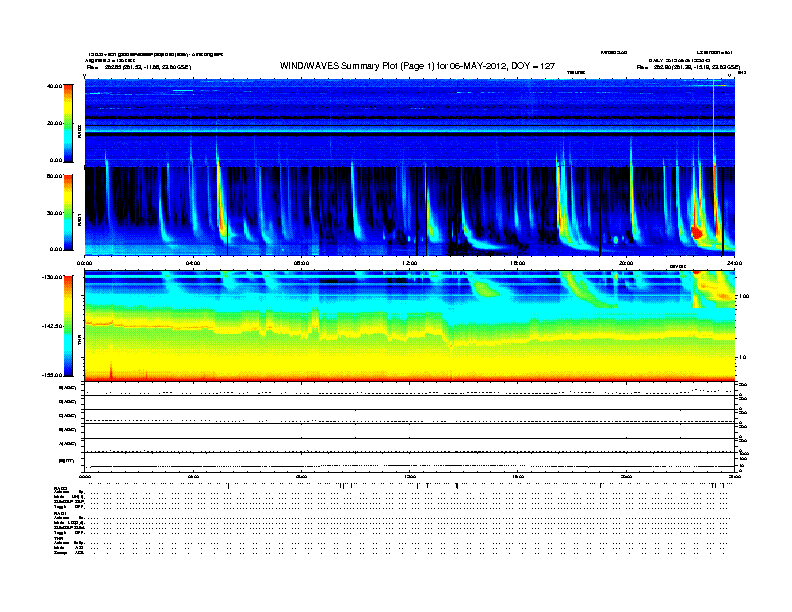Click the 100 tick on TNR right axis
This screenshot has width=792, height=612.
[744, 296]
